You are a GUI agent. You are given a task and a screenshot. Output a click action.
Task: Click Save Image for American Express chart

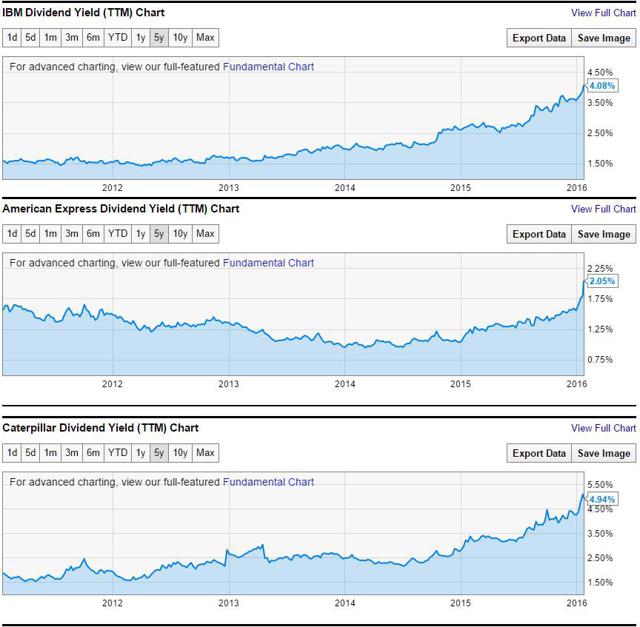pyautogui.click(x=604, y=234)
